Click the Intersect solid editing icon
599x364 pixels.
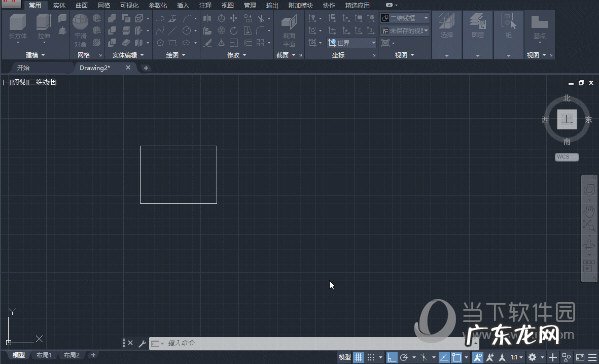[112, 42]
